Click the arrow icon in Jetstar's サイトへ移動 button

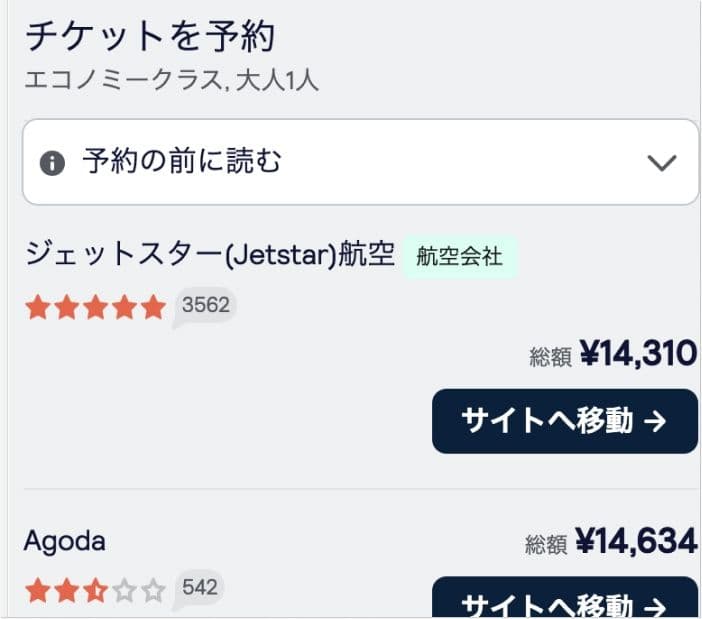[655, 421]
